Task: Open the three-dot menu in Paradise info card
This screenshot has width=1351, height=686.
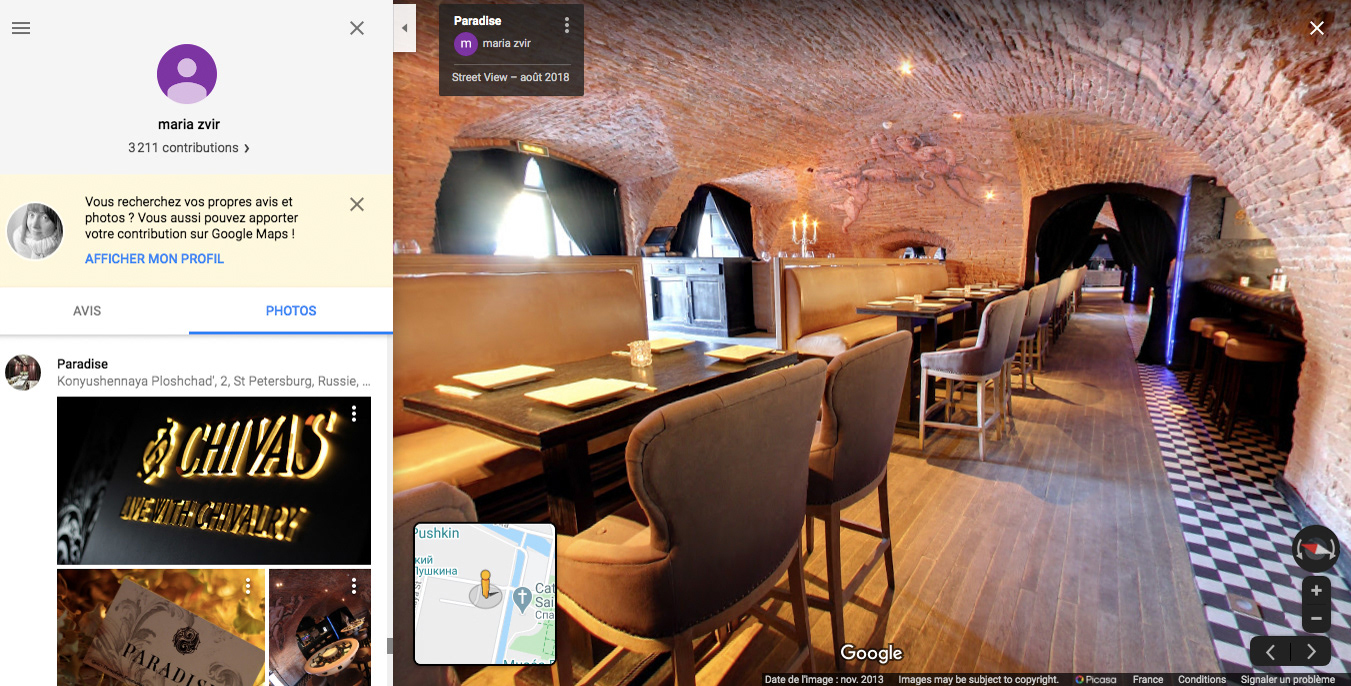Action: [x=567, y=25]
